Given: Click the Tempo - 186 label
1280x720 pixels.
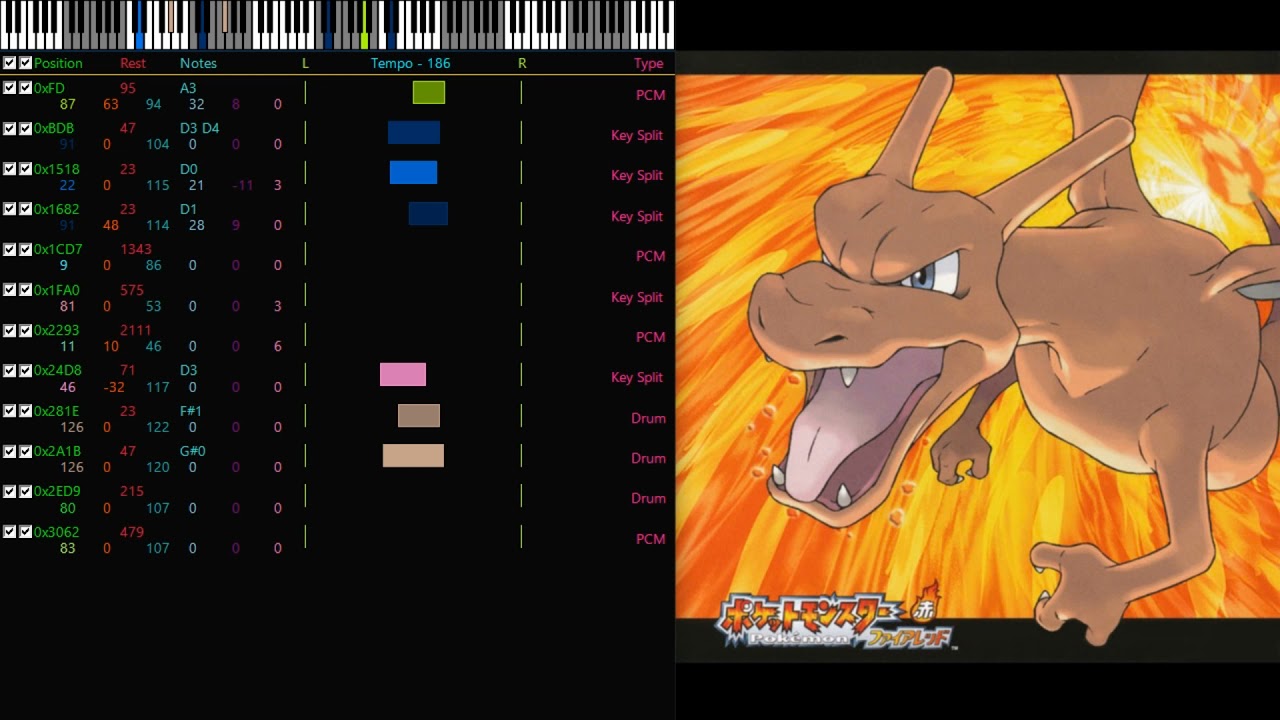Looking at the screenshot, I should coord(411,63).
